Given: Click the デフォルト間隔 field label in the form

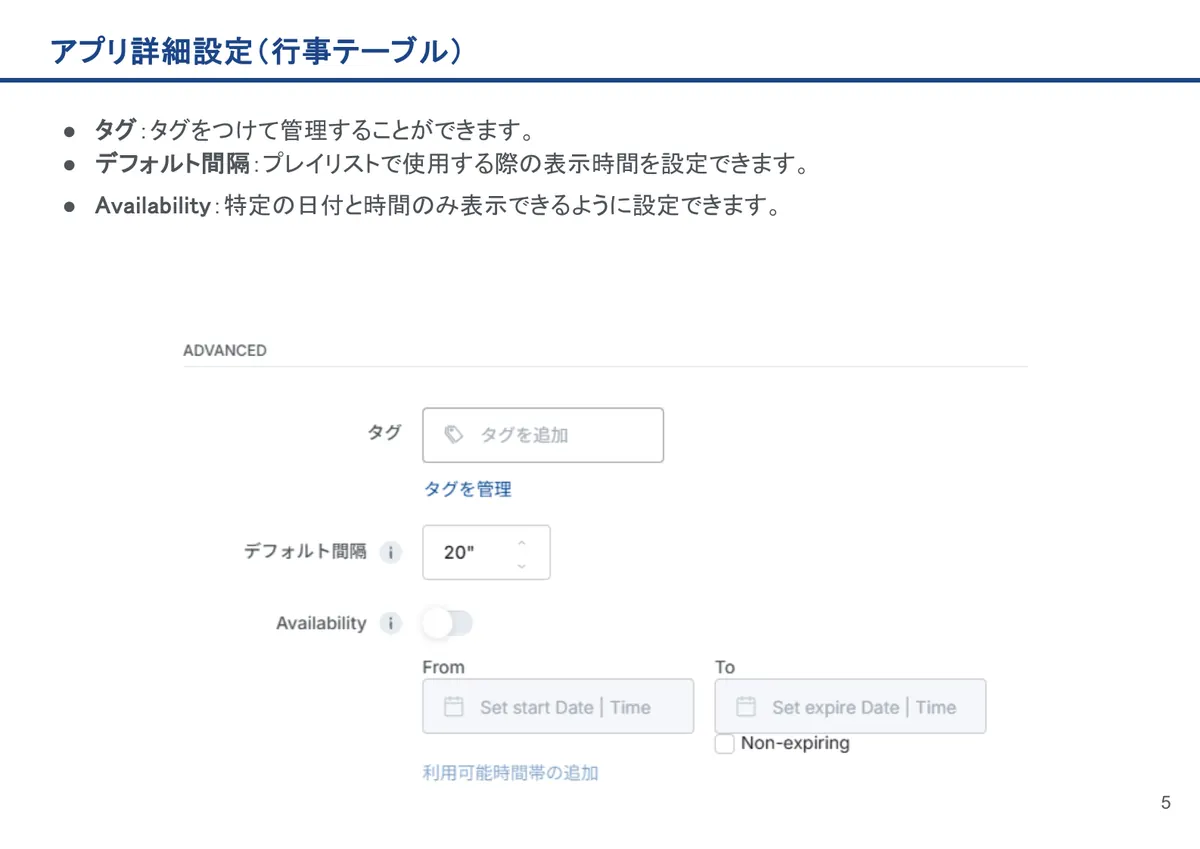Looking at the screenshot, I should point(305,551).
